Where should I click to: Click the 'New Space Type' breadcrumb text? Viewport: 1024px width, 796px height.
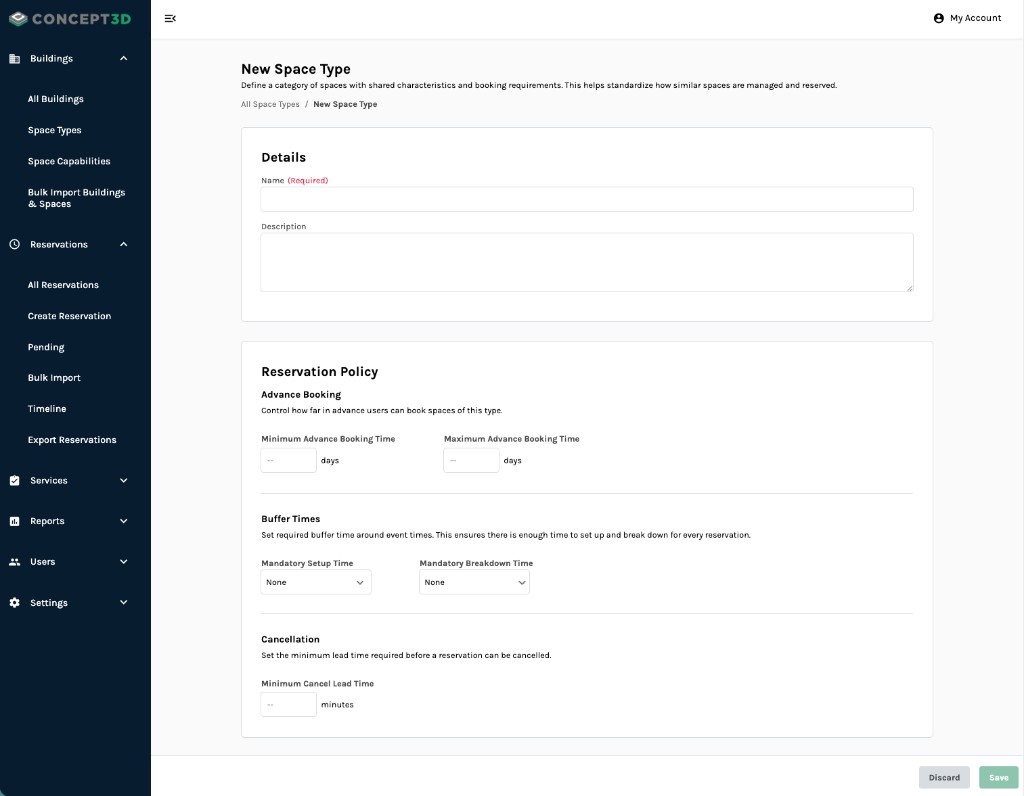tap(345, 104)
